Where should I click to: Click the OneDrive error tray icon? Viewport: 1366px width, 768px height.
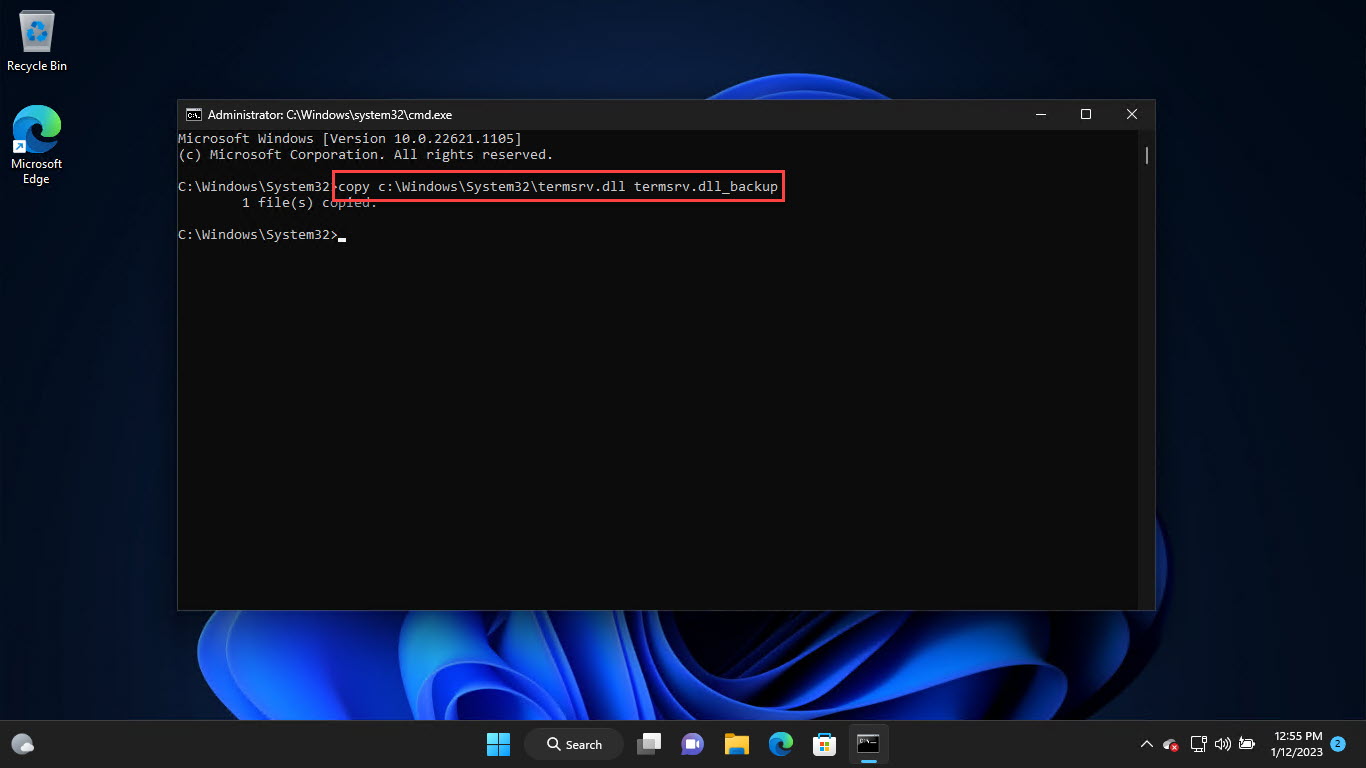(x=1171, y=744)
